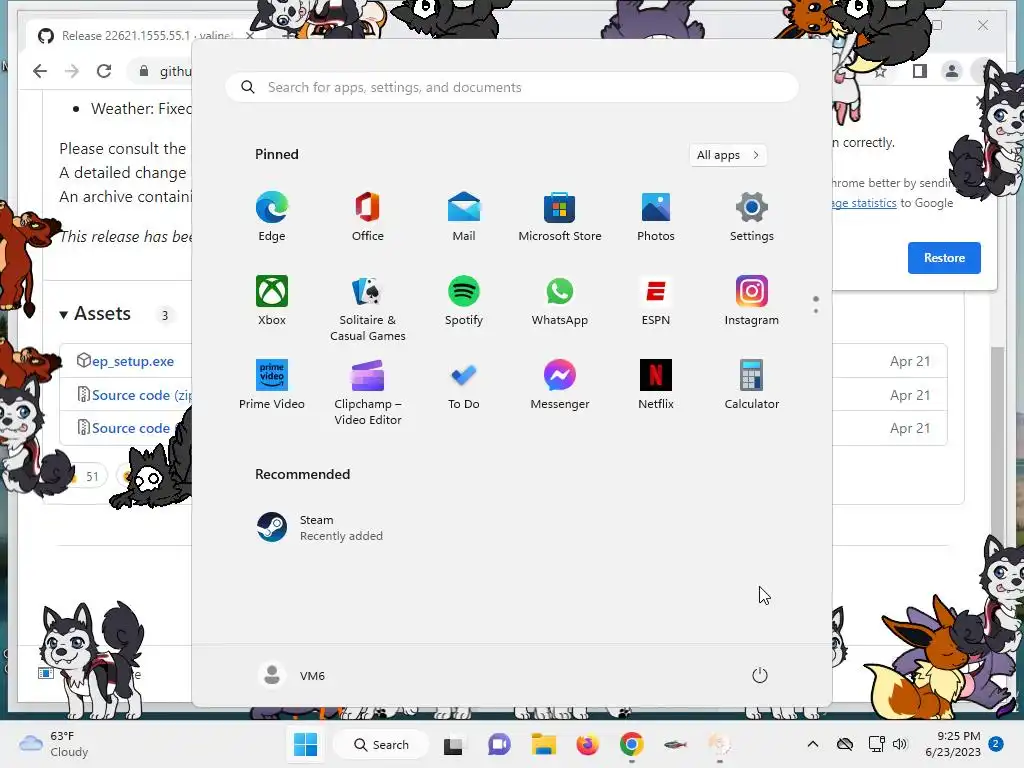Click the Windows Start button
The height and width of the screenshot is (768, 1024).
(305, 744)
